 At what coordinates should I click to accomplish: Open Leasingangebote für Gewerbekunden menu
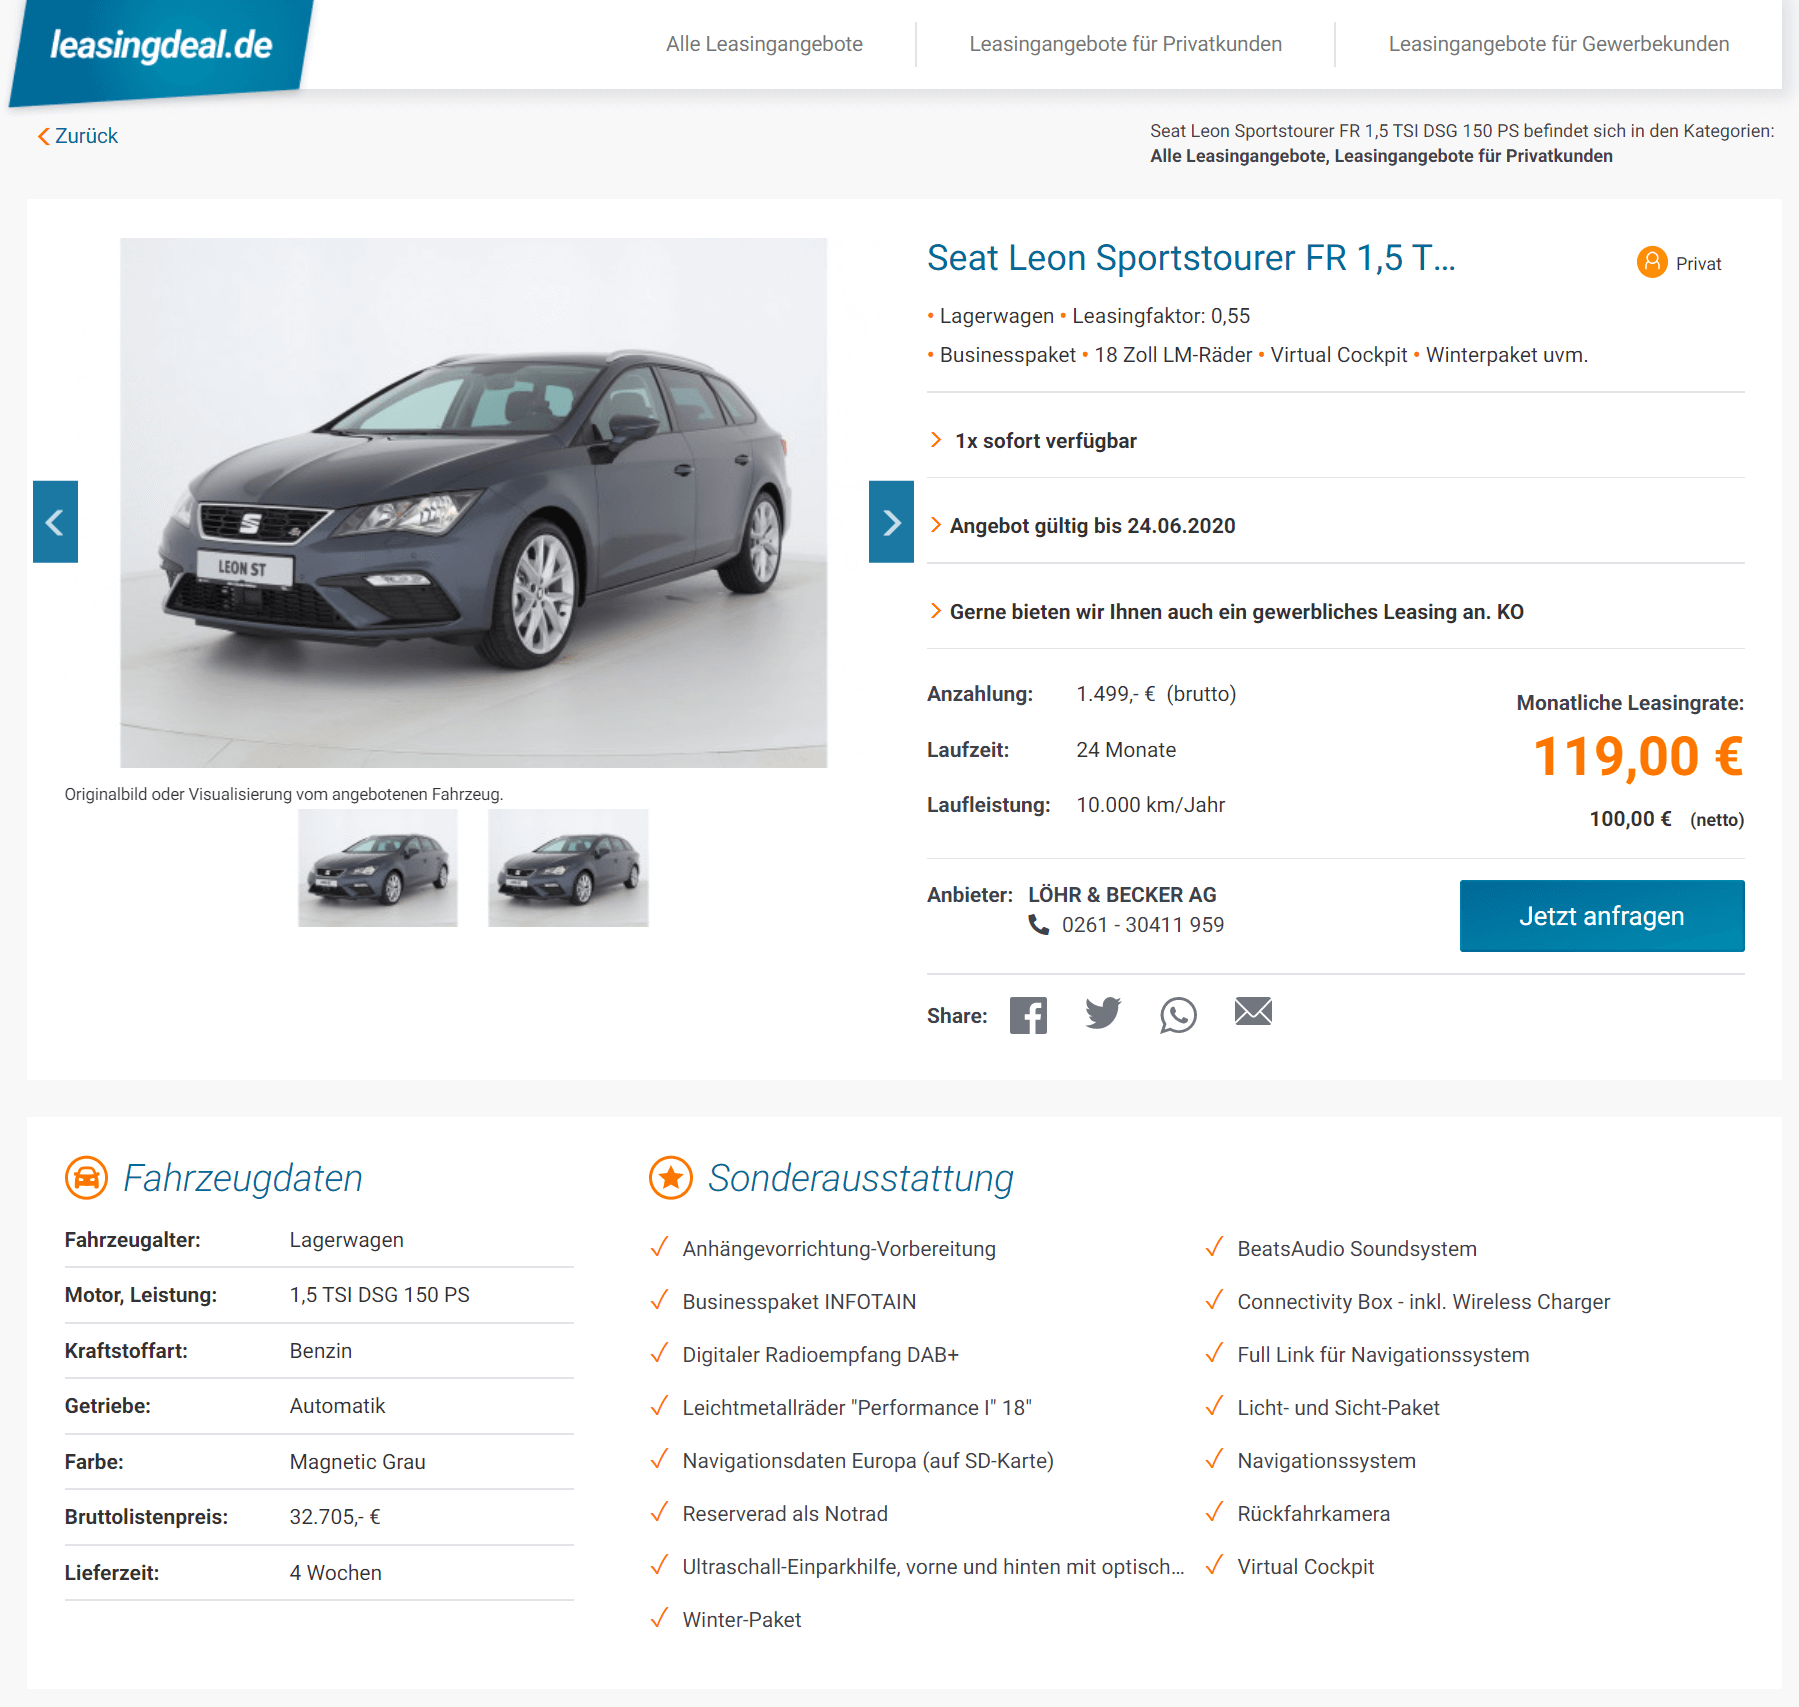(x=1558, y=44)
